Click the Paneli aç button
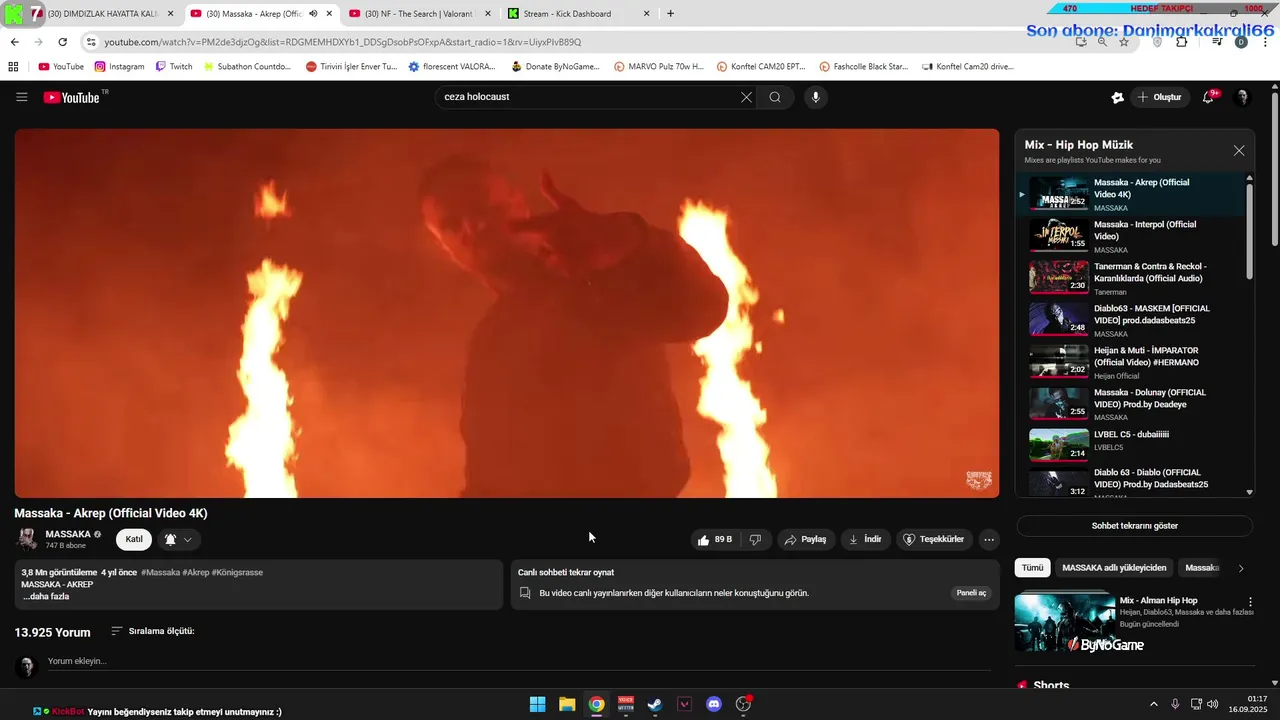Viewport: 1280px width, 720px height. point(971,593)
